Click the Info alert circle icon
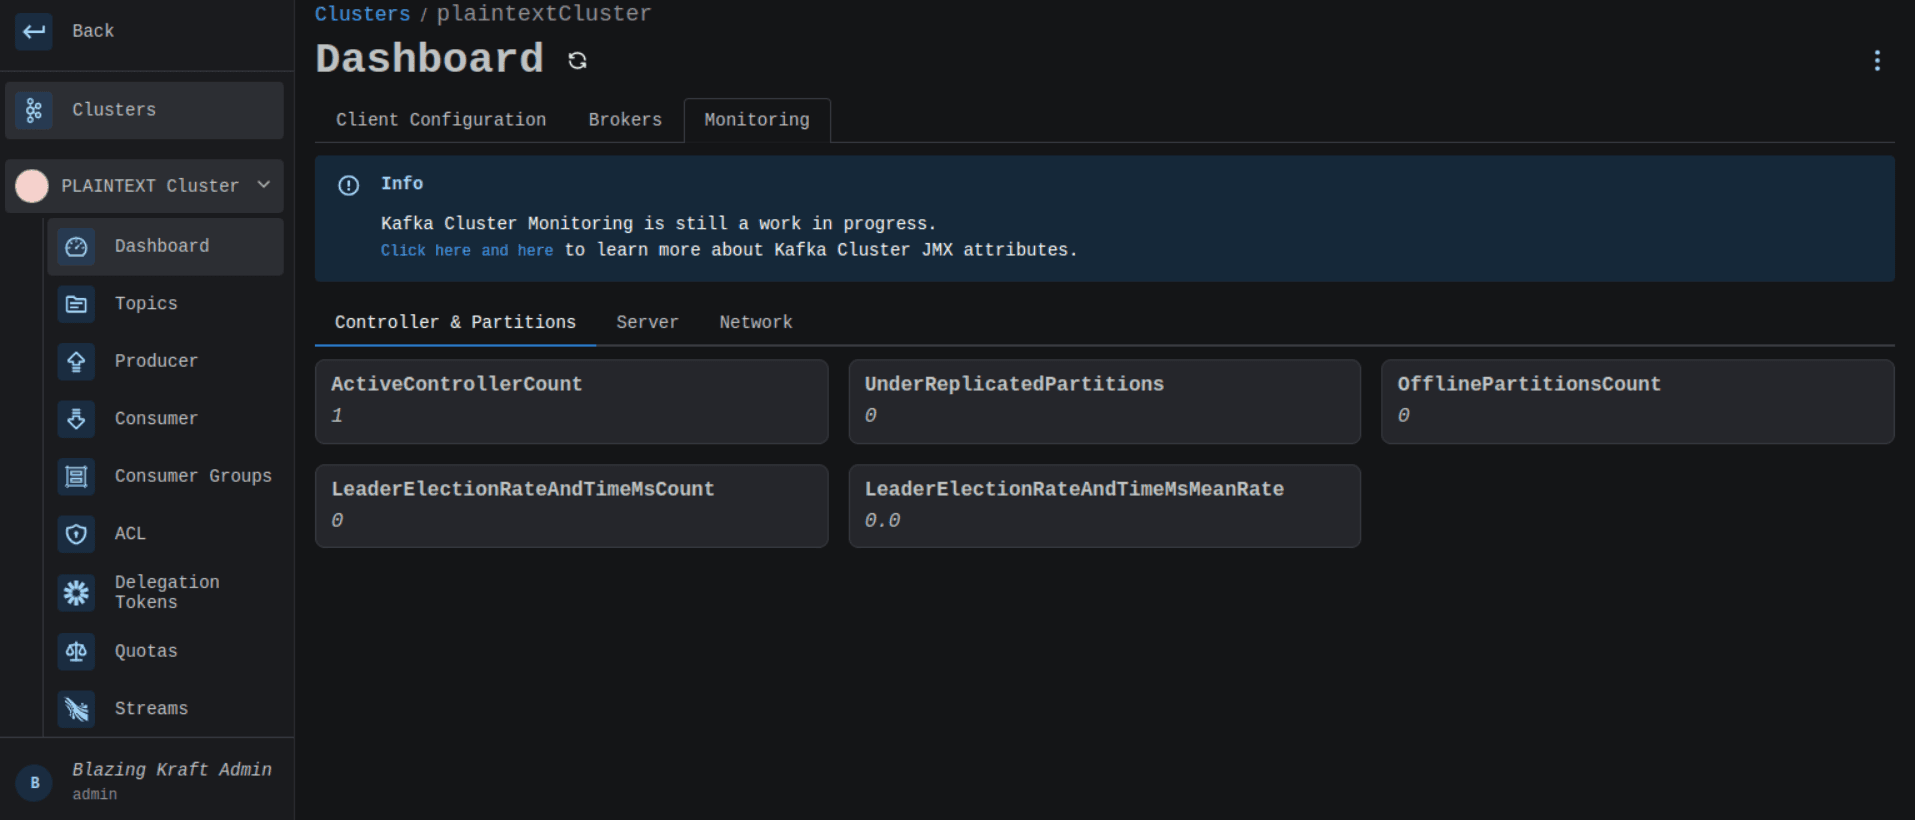 pos(348,185)
